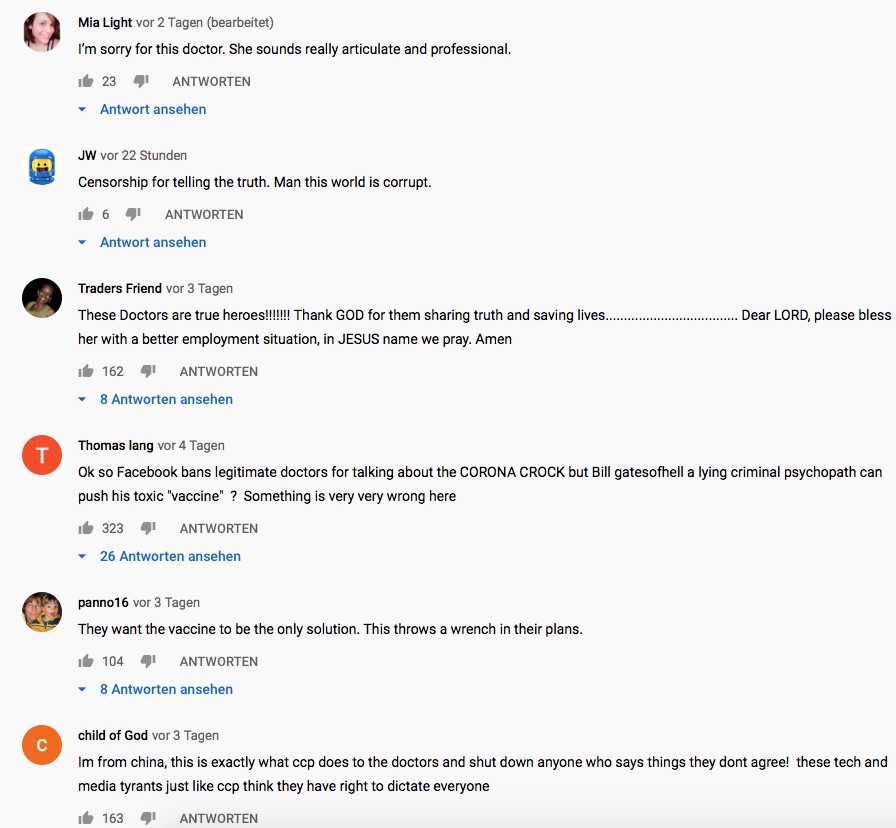Expand the reply under Mia Light's comment
This screenshot has height=828, width=896.
point(152,109)
